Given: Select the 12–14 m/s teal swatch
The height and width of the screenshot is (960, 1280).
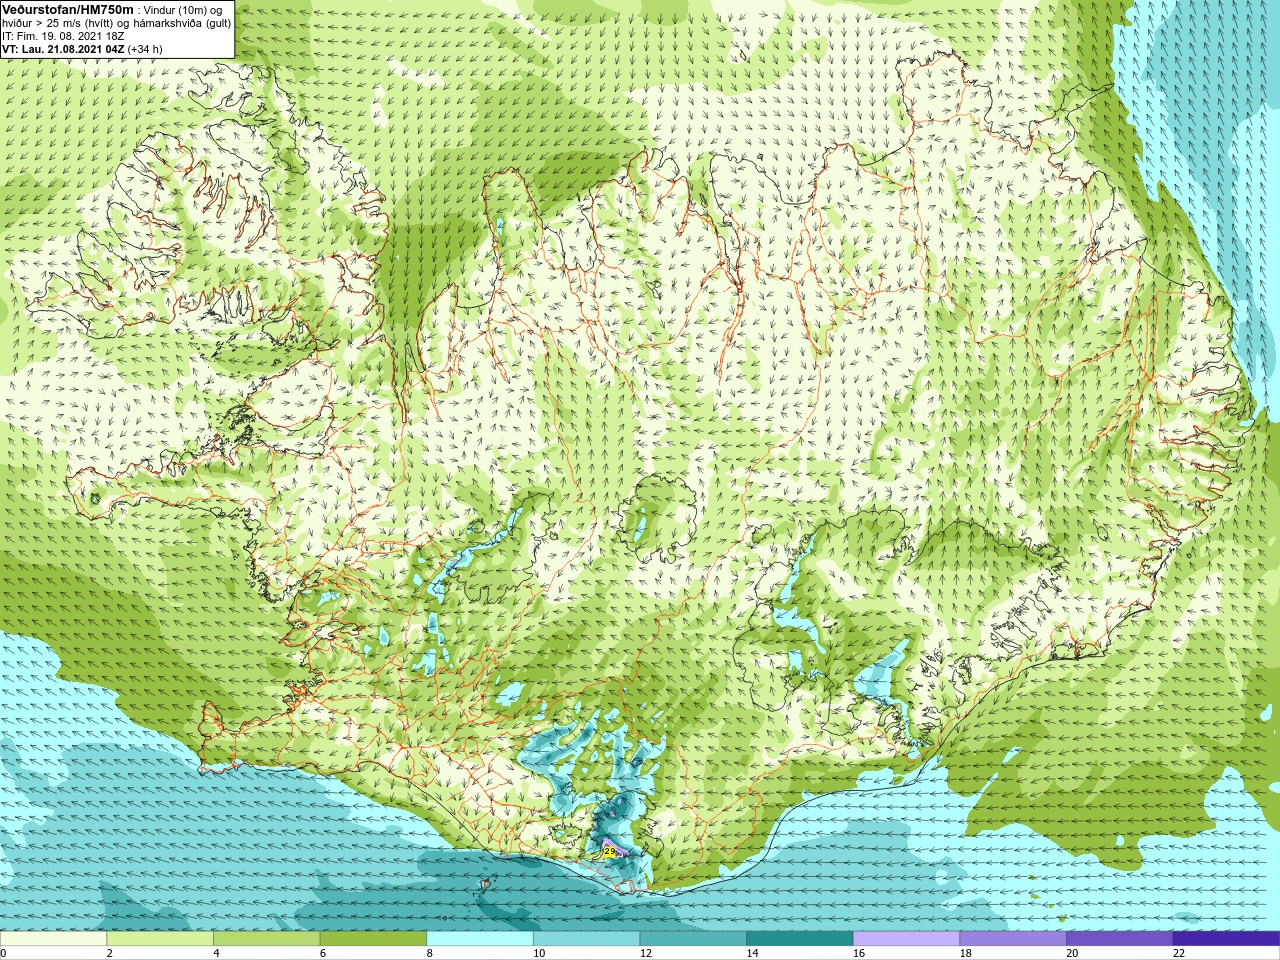Looking at the screenshot, I should tap(693, 939).
